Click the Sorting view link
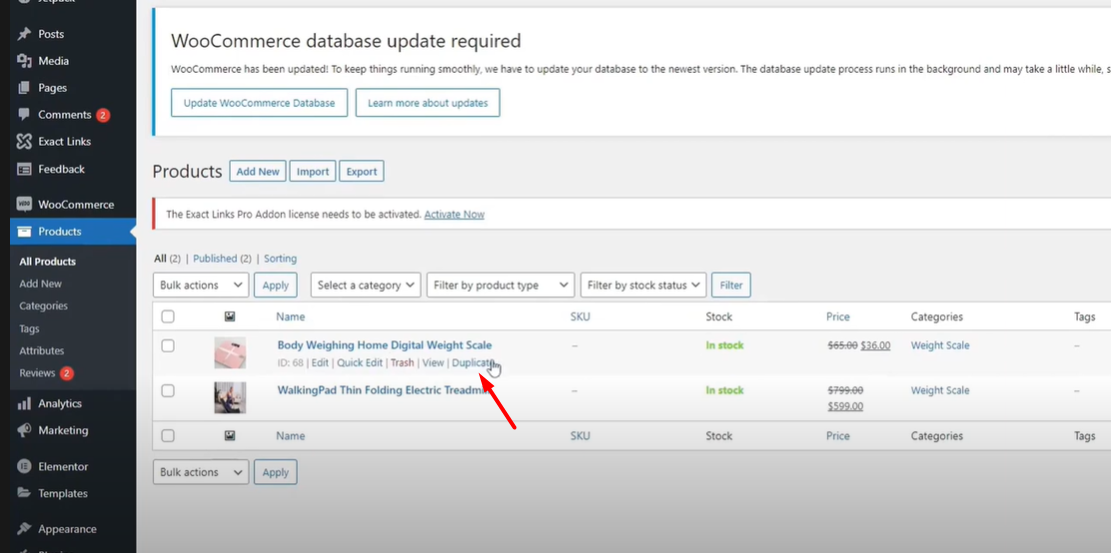This screenshot has width=1111, height=553. coord(281,259)
